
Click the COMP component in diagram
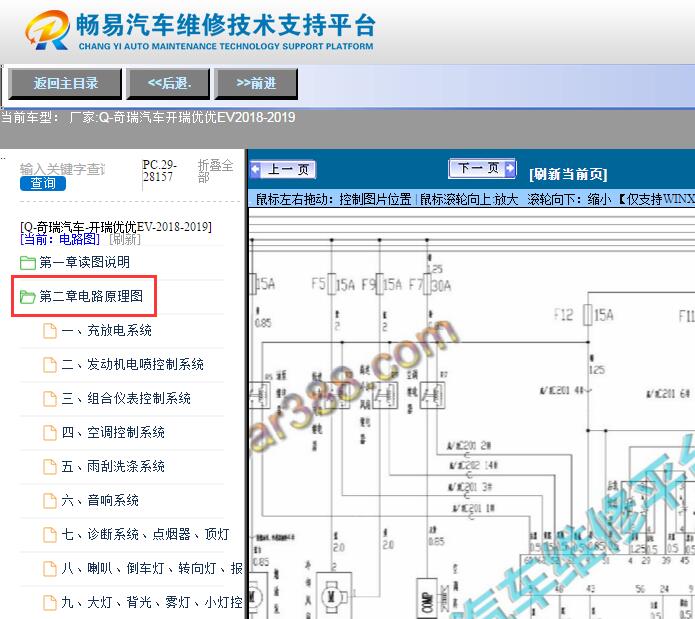coord(427,598)
